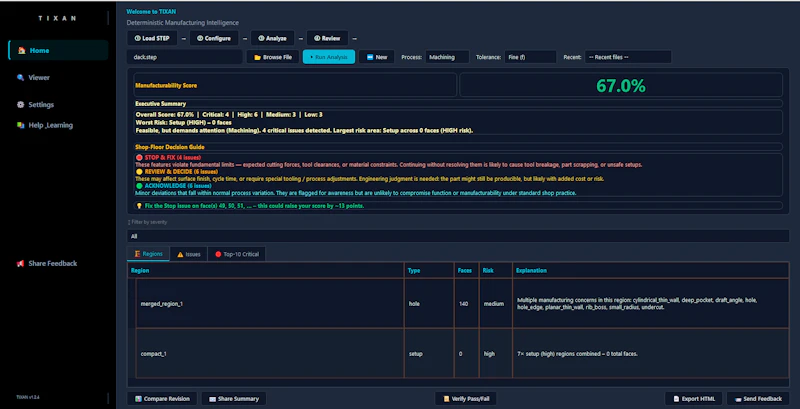
Task: Sort by the Type column header
Action: [429, 270]
